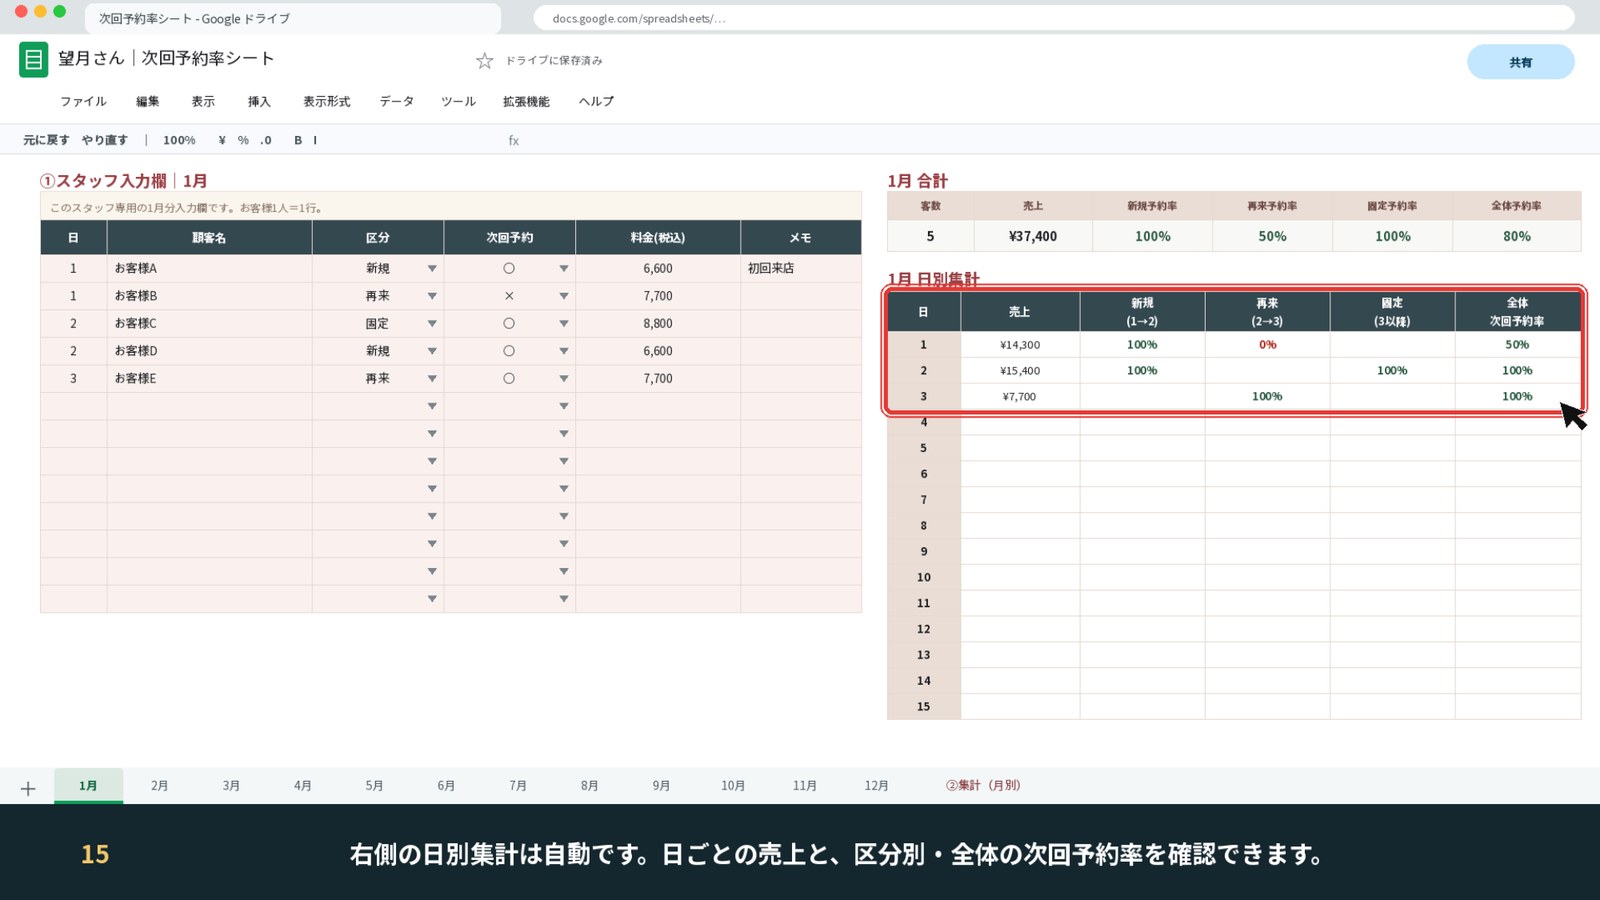
Task: Open the ファイル menu
Action: [x=83, y=102]
